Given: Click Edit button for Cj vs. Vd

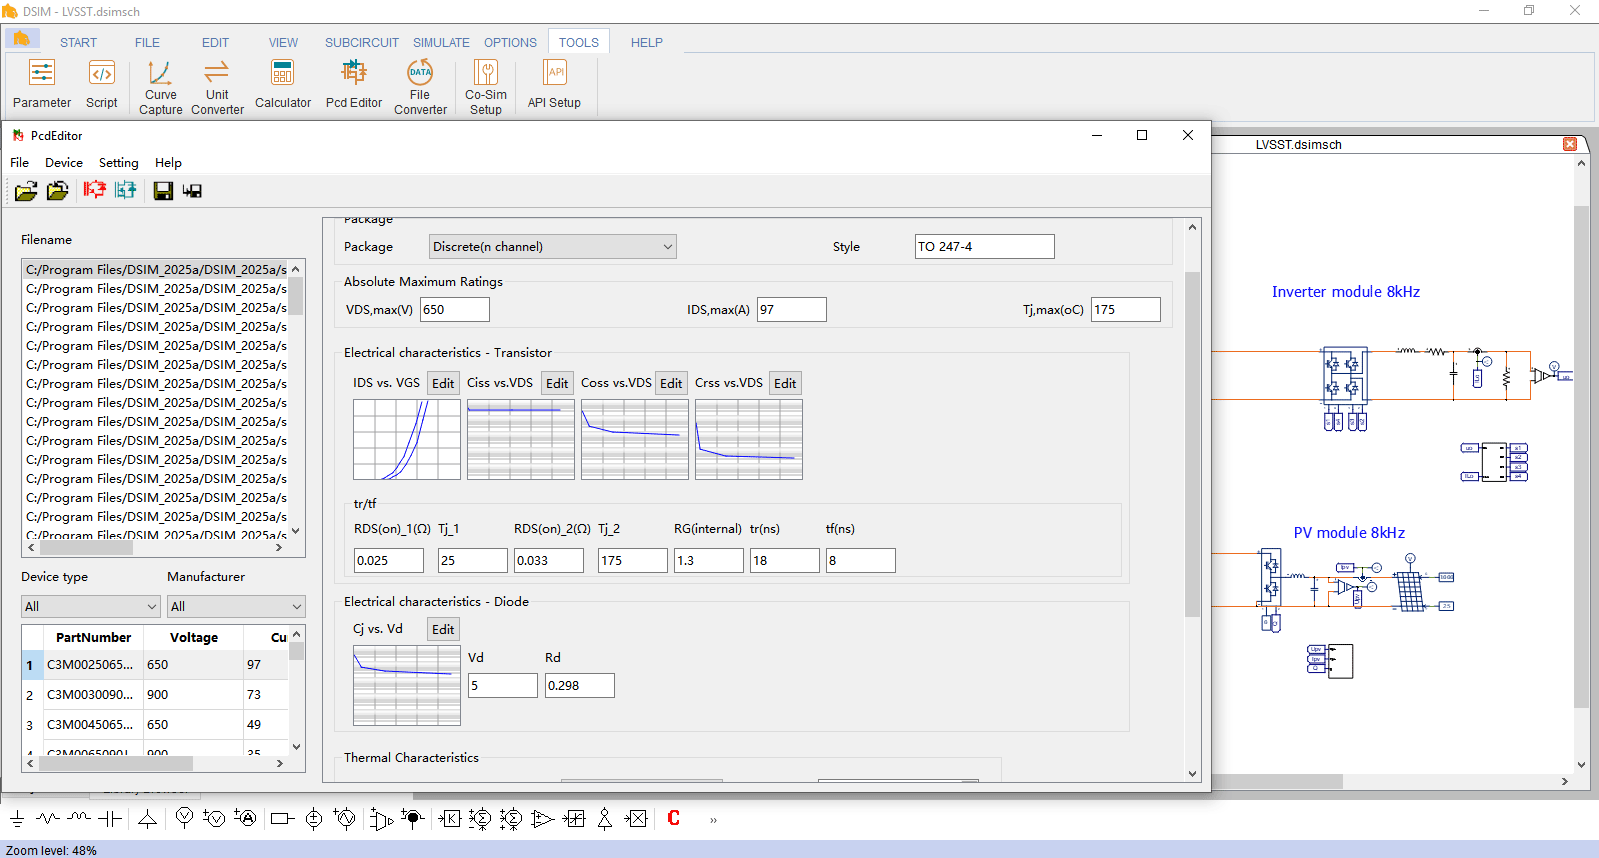Looking at the screenshot, I should point(443,630).
